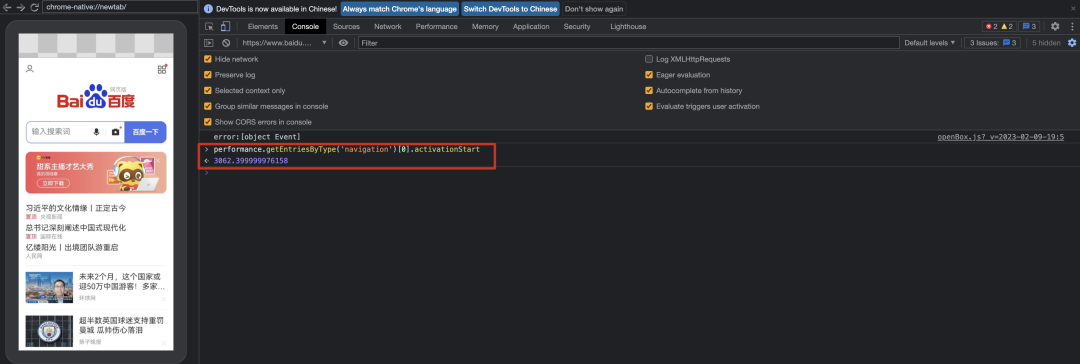This screenshot has height=364, width=1080.
Task: Switch to the Performance tab
Action: pos(437,26)
